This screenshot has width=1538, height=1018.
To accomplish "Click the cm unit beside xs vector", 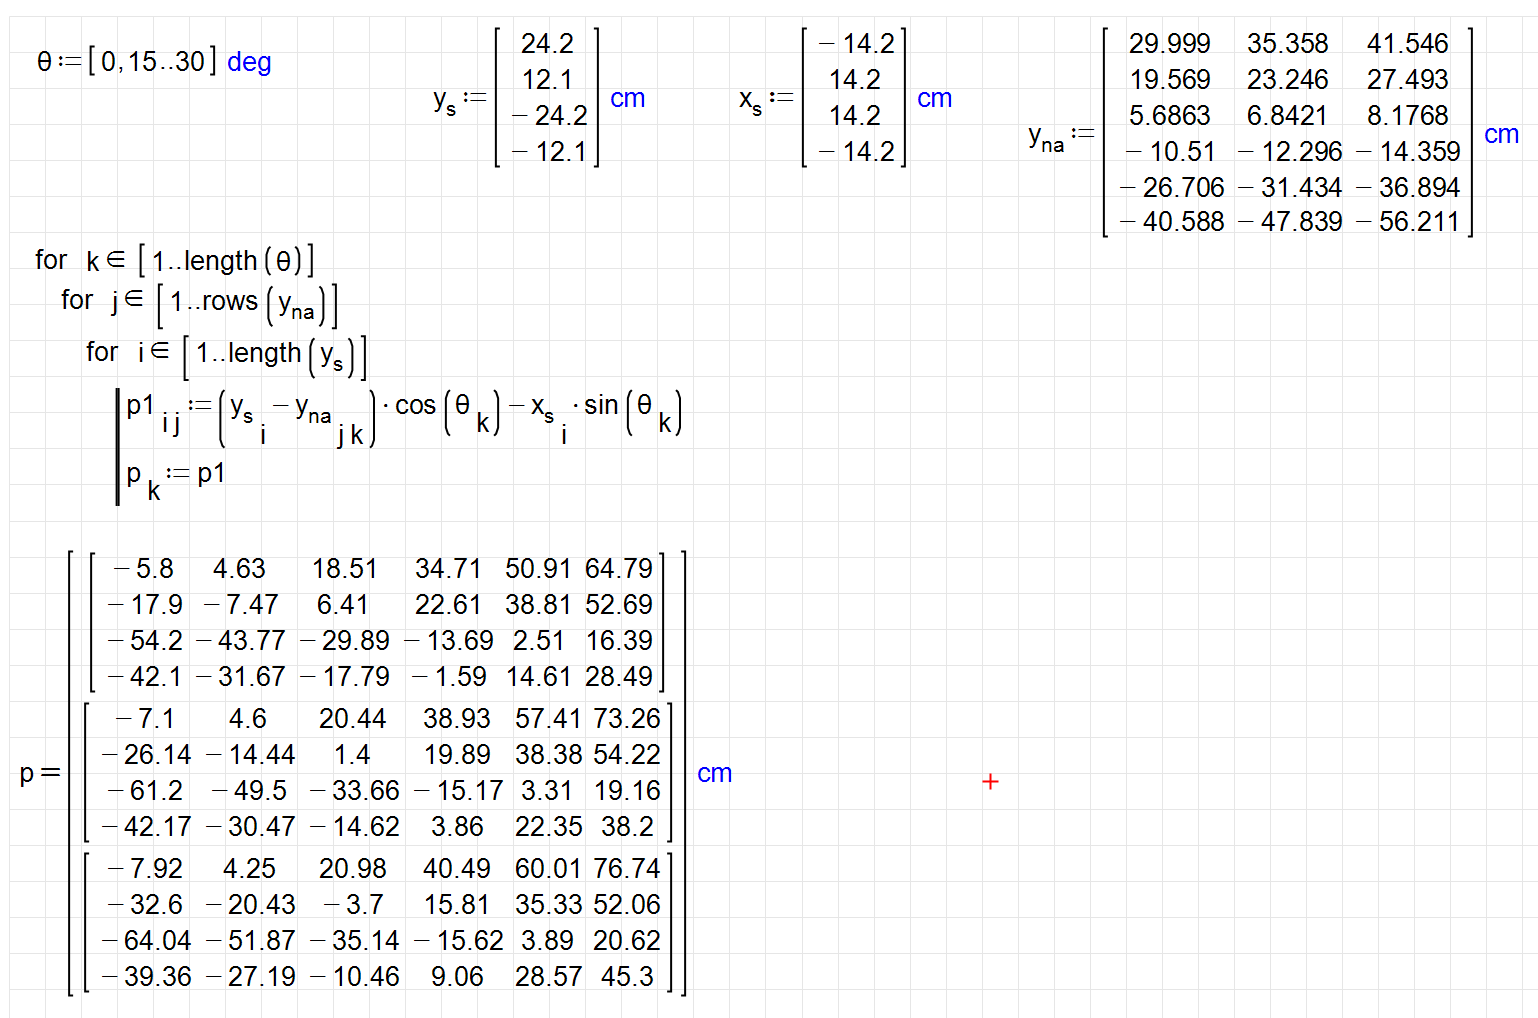I will (x=934, y=98).
